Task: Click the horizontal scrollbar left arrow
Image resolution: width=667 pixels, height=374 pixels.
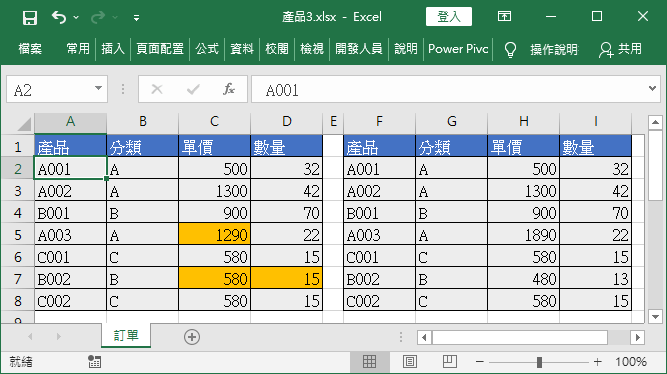Action: click(424, 338)
